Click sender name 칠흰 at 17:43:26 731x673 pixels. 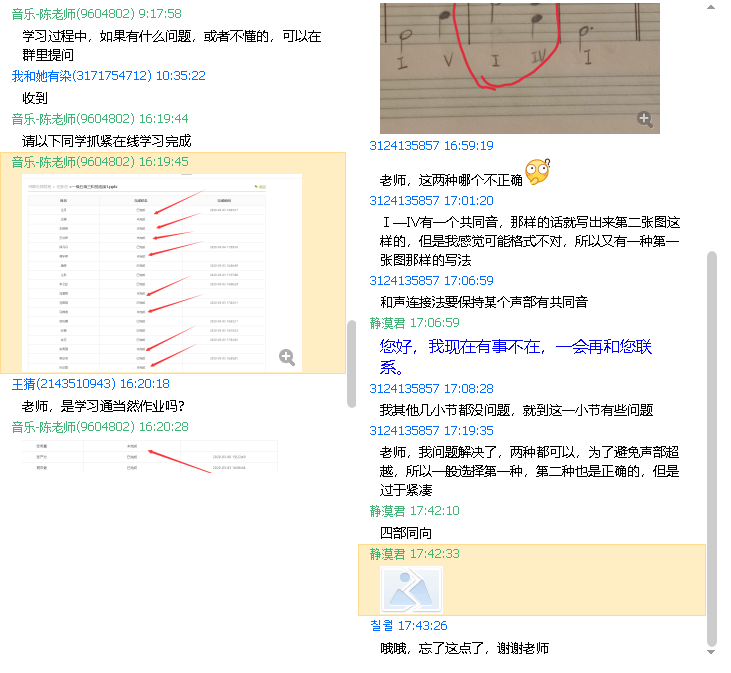(381, 625)
